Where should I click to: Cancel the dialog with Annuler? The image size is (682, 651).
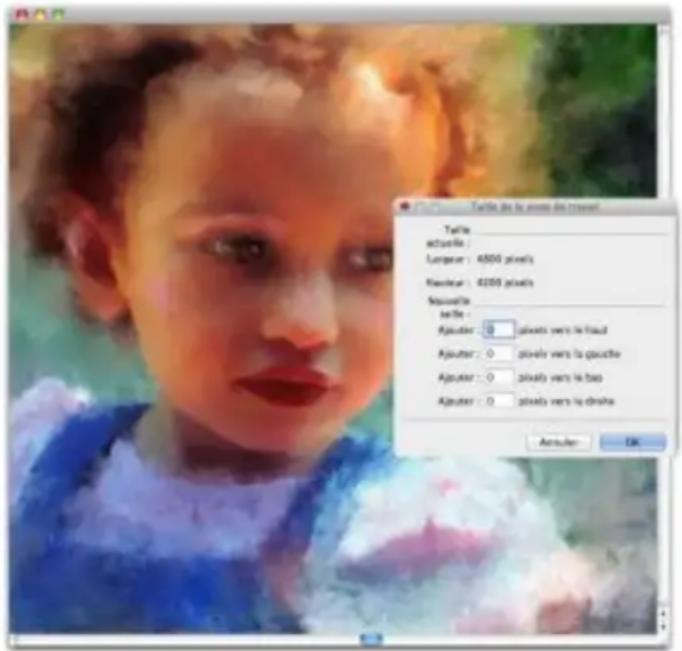point(559,442)
